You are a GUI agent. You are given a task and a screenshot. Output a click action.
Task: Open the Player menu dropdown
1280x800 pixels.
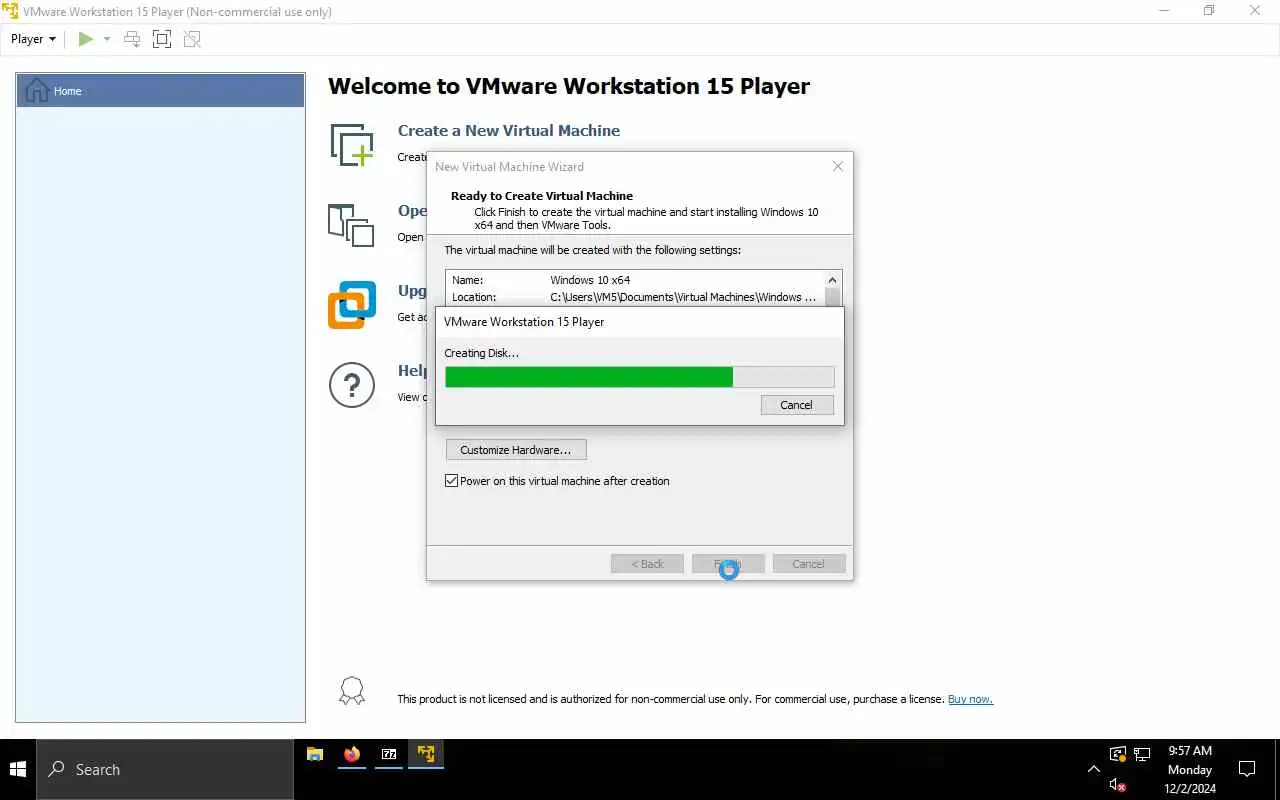(x=33, y=39)
